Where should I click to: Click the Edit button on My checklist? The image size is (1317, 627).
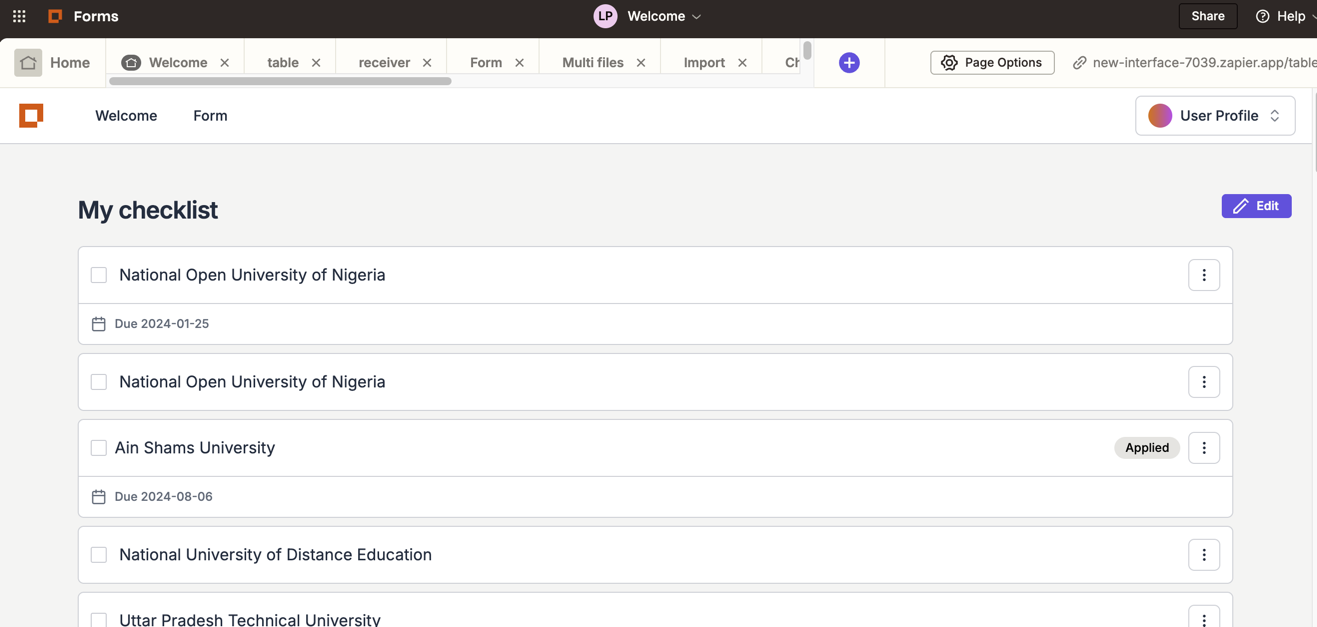tap(1256, 205)
